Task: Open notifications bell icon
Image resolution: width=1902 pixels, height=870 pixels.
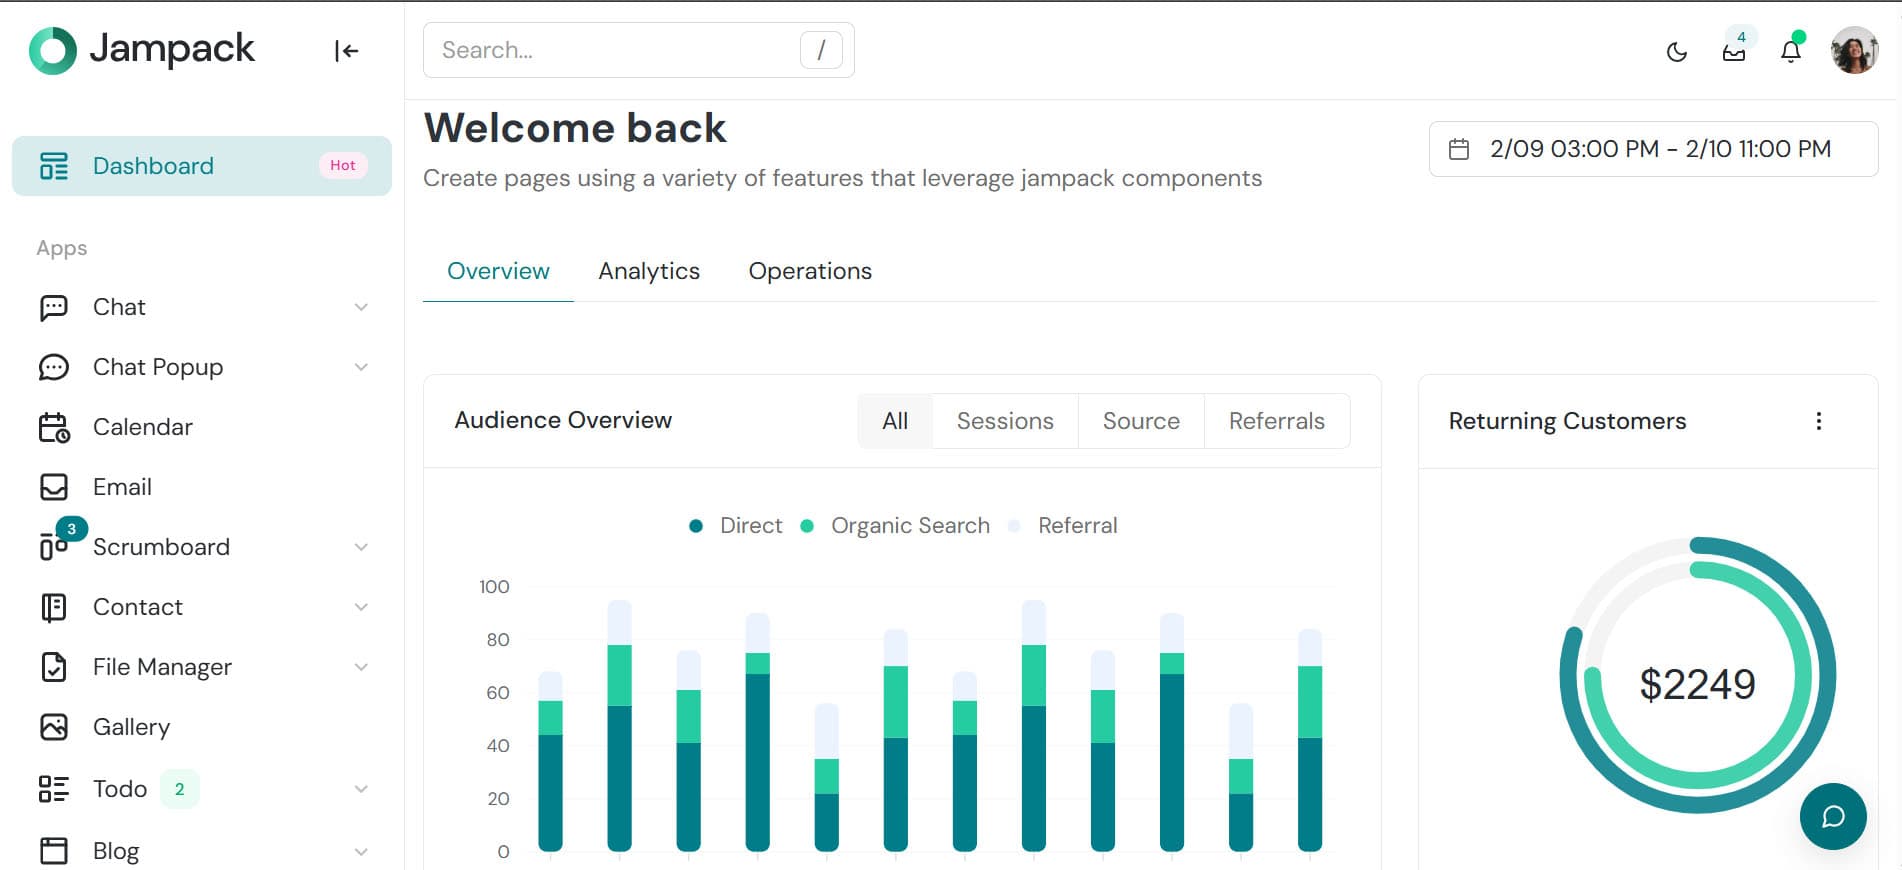Action: tap(1791, 51)
